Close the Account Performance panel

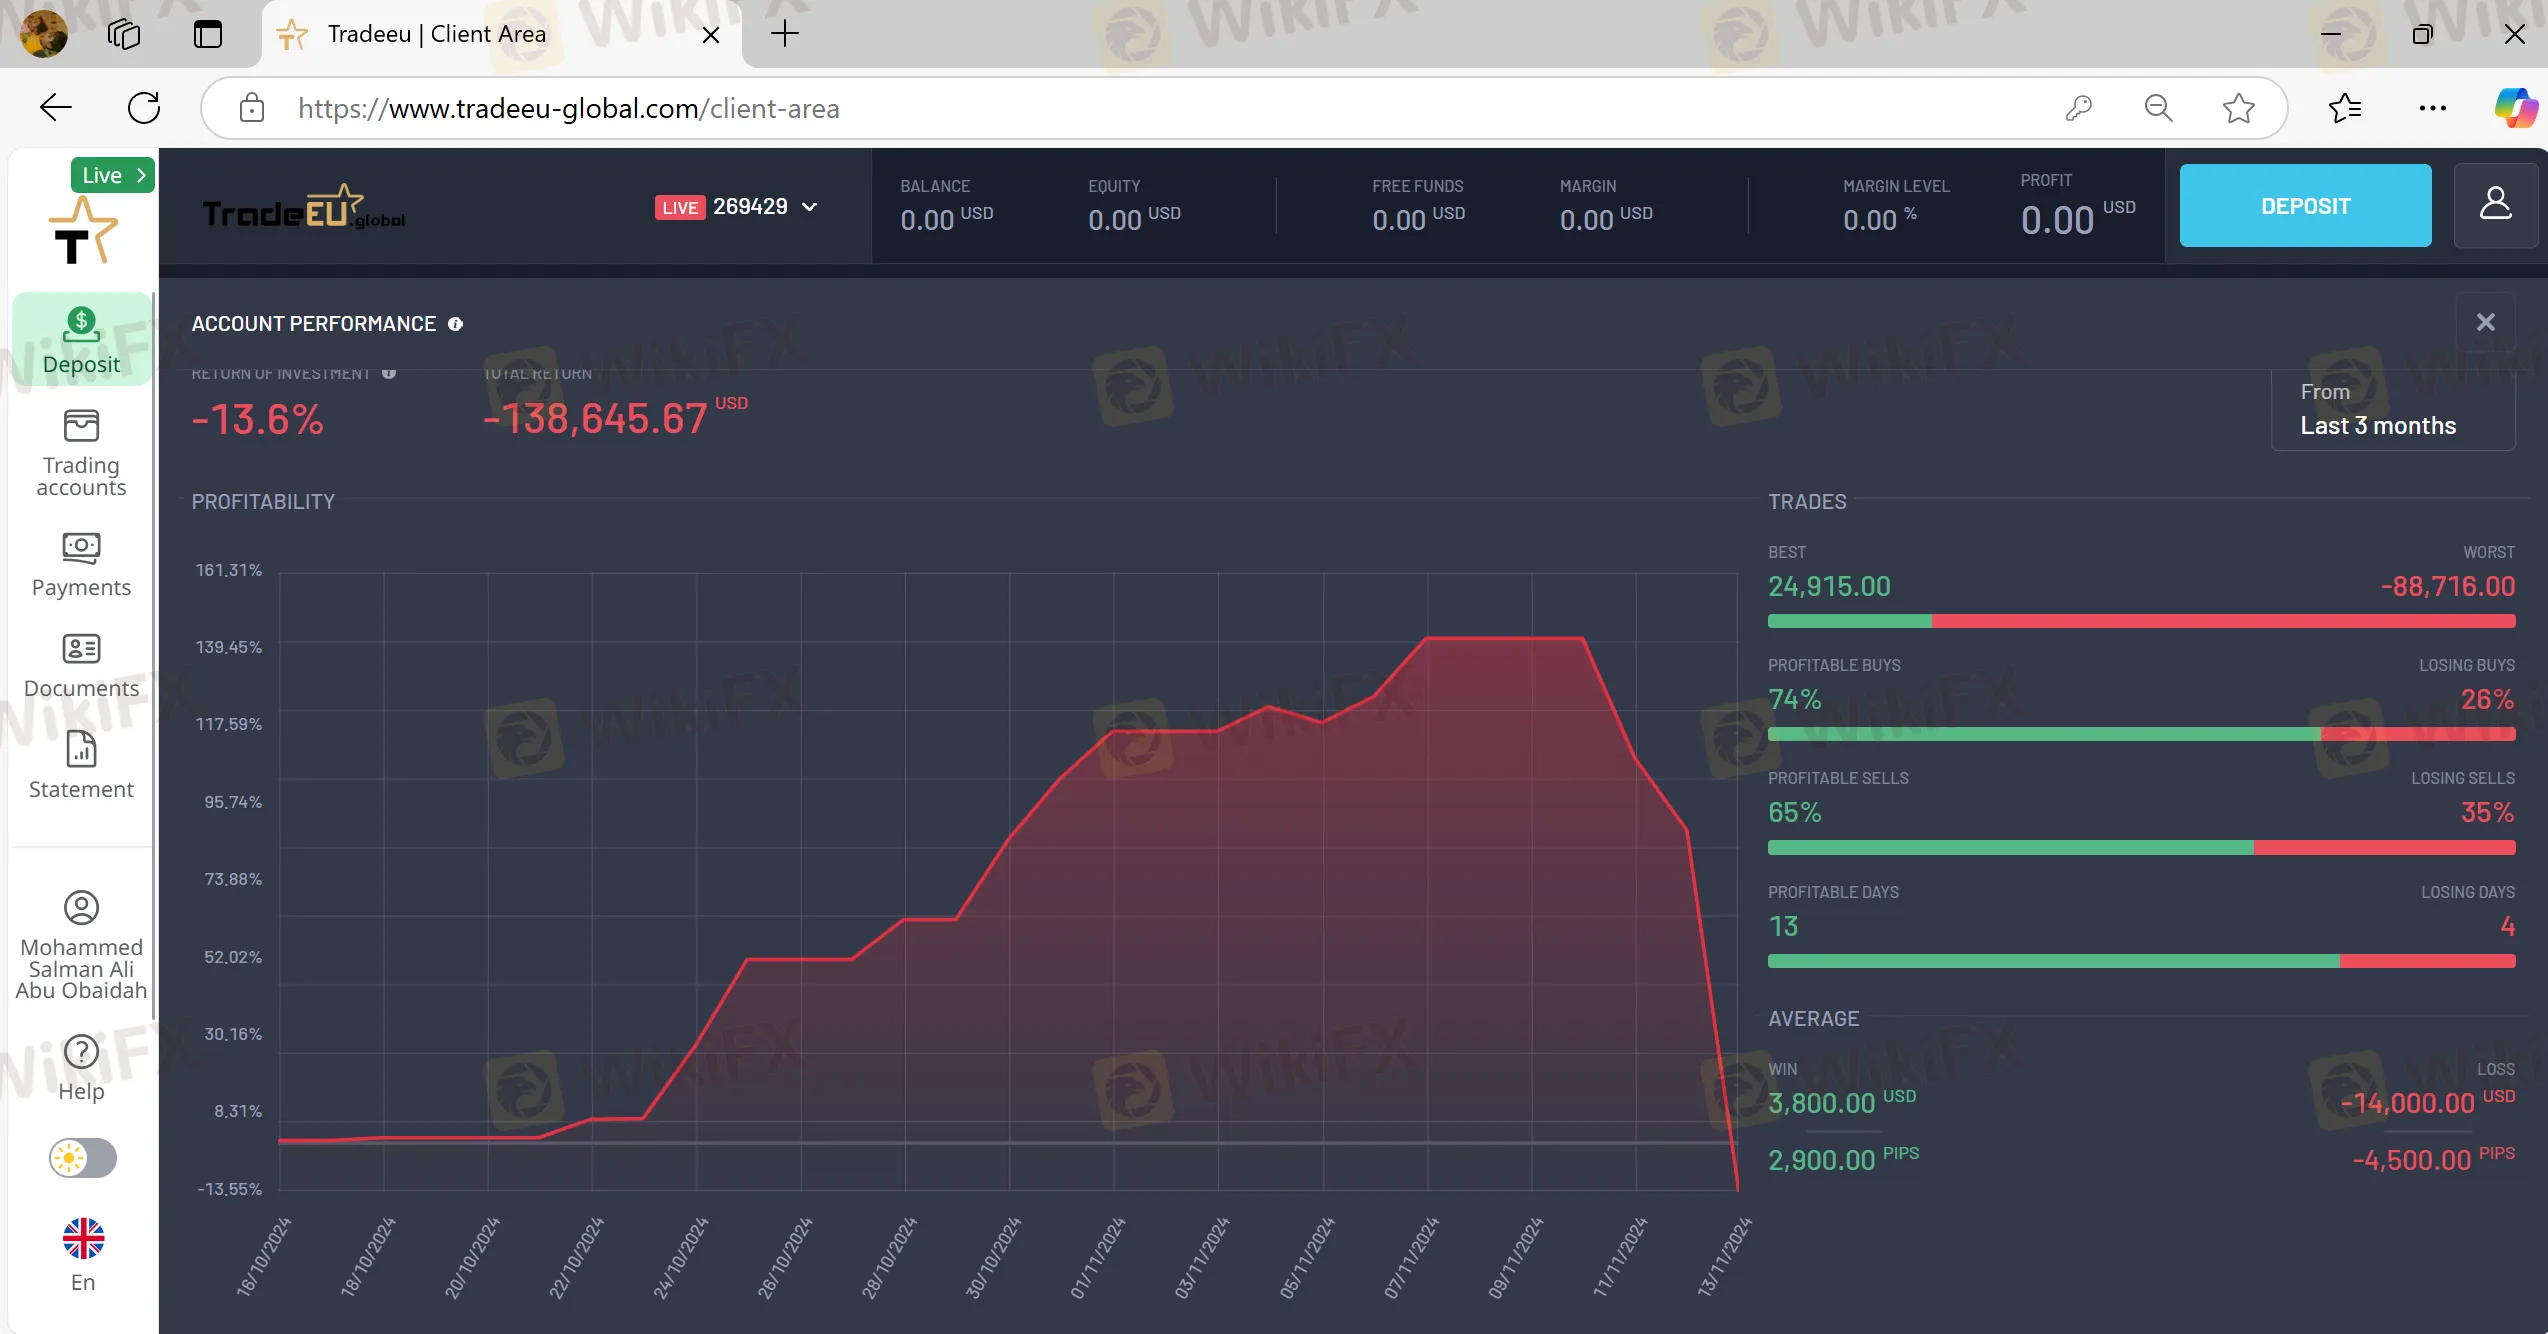[x=2485, y=322]
